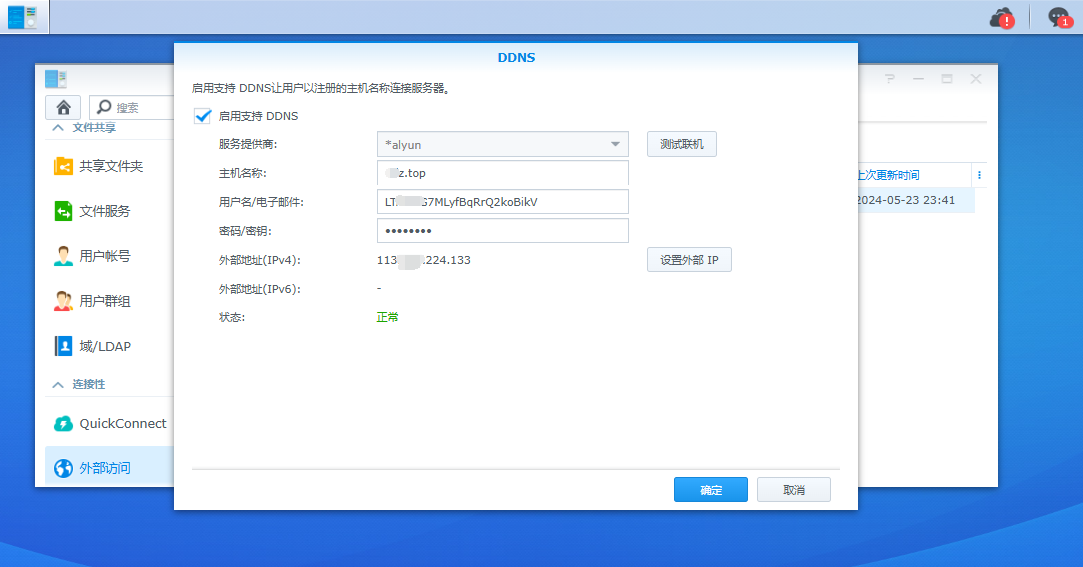Click the password/key input field
This screenshot has width=1083, height=567.
[x=503, y=231]
